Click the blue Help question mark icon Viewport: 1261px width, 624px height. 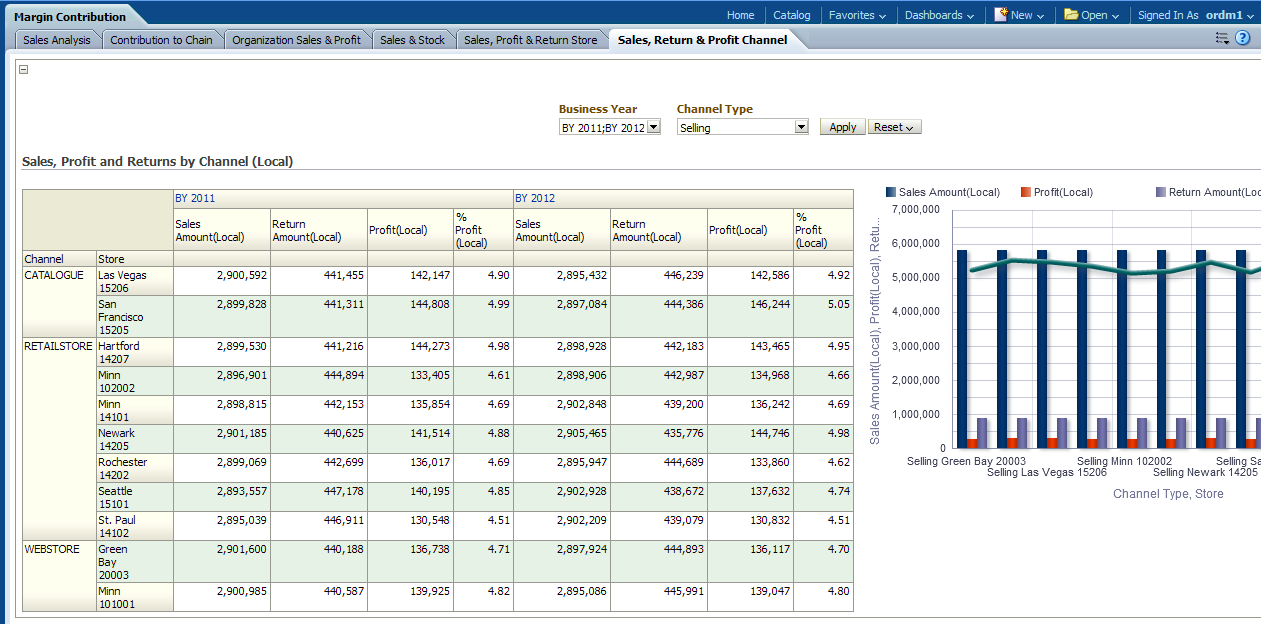tap(1243, 38)
